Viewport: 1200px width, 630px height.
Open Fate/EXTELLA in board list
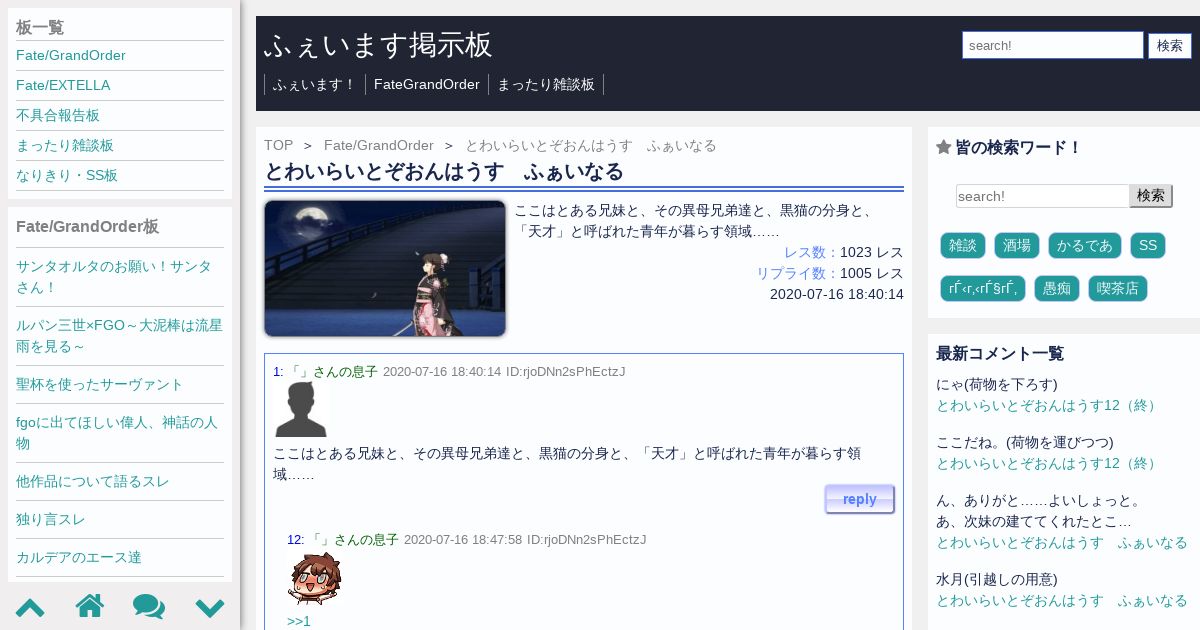click(x=63, y=85)
